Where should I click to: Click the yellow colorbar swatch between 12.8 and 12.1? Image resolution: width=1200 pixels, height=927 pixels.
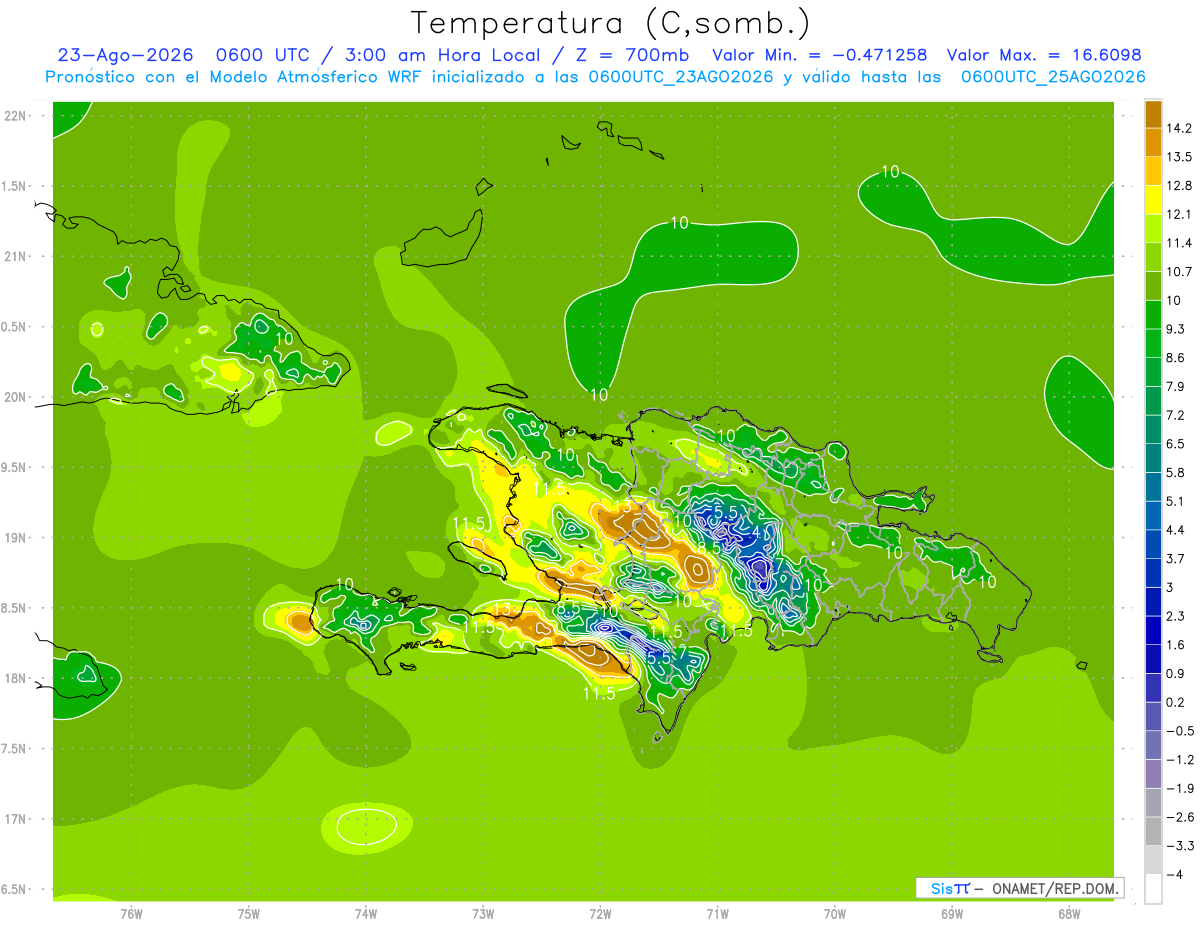(x=1153, y=199)
